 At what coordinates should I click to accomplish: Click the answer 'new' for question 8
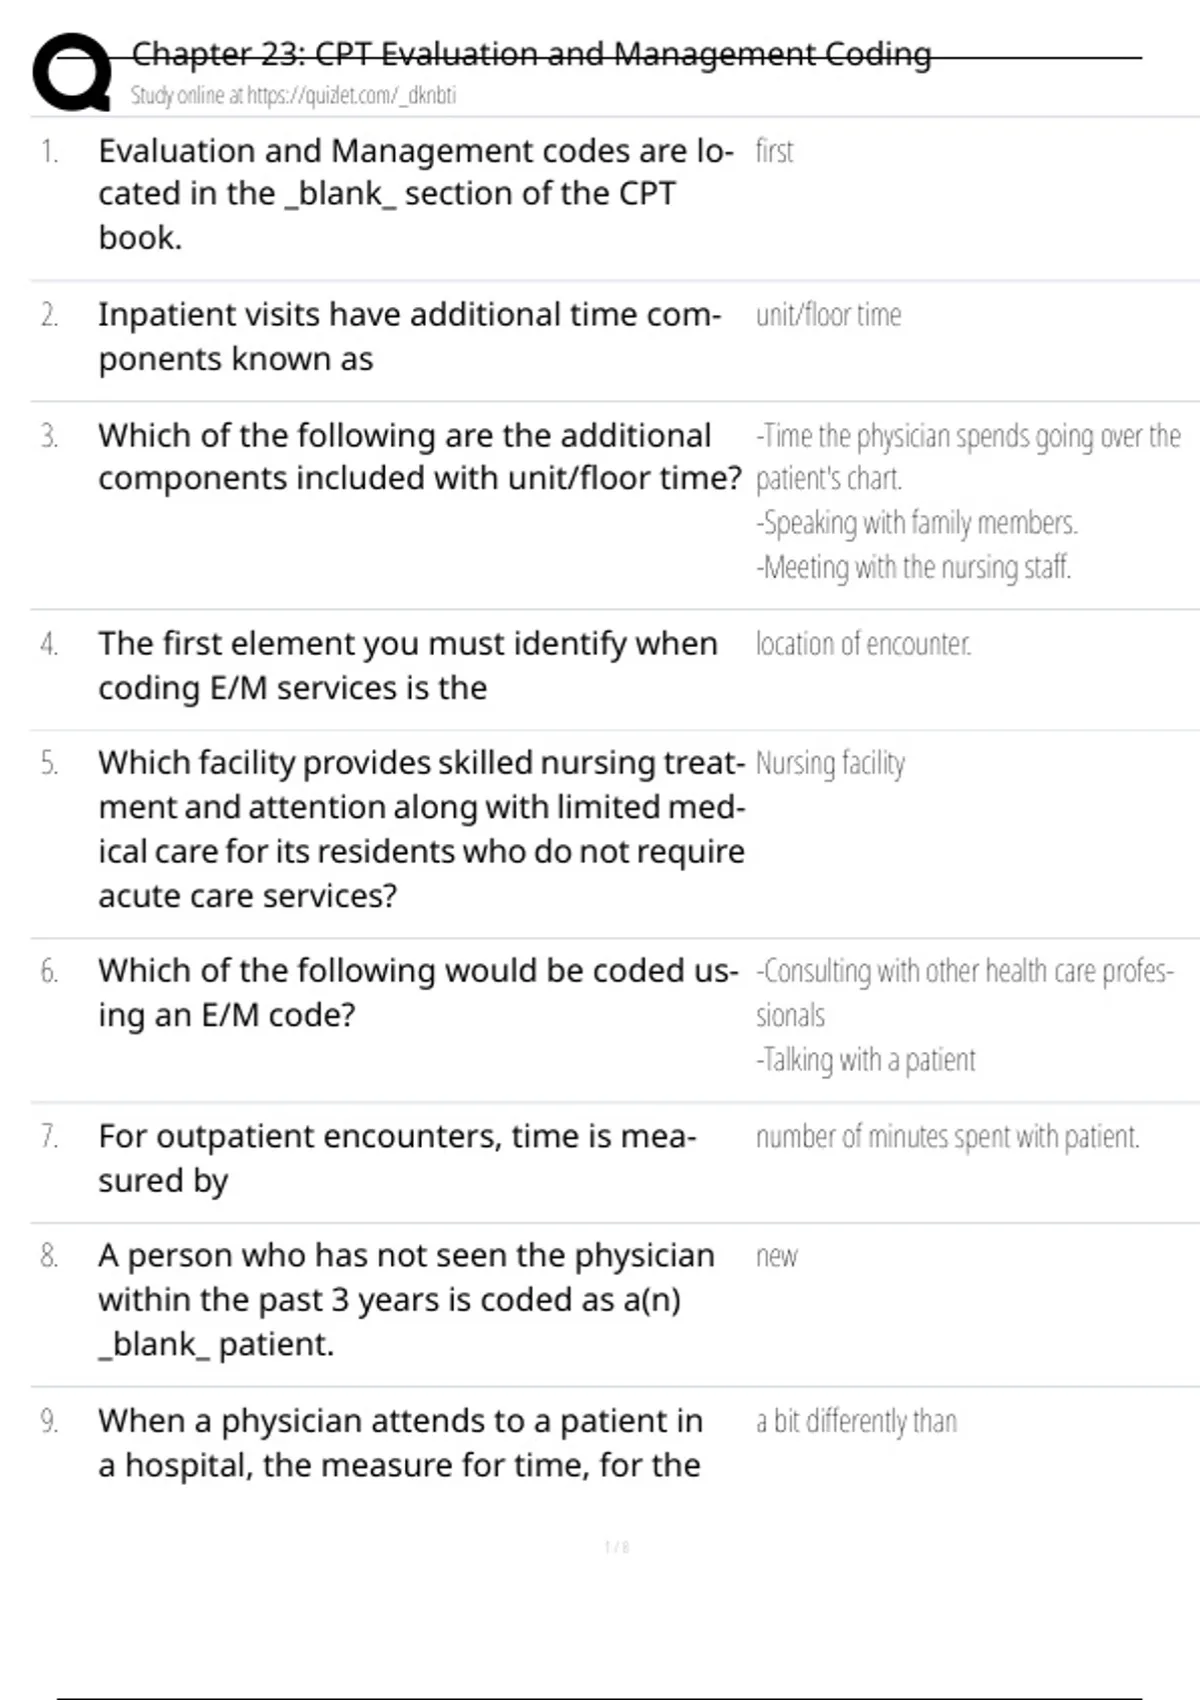pos(776,1256)
